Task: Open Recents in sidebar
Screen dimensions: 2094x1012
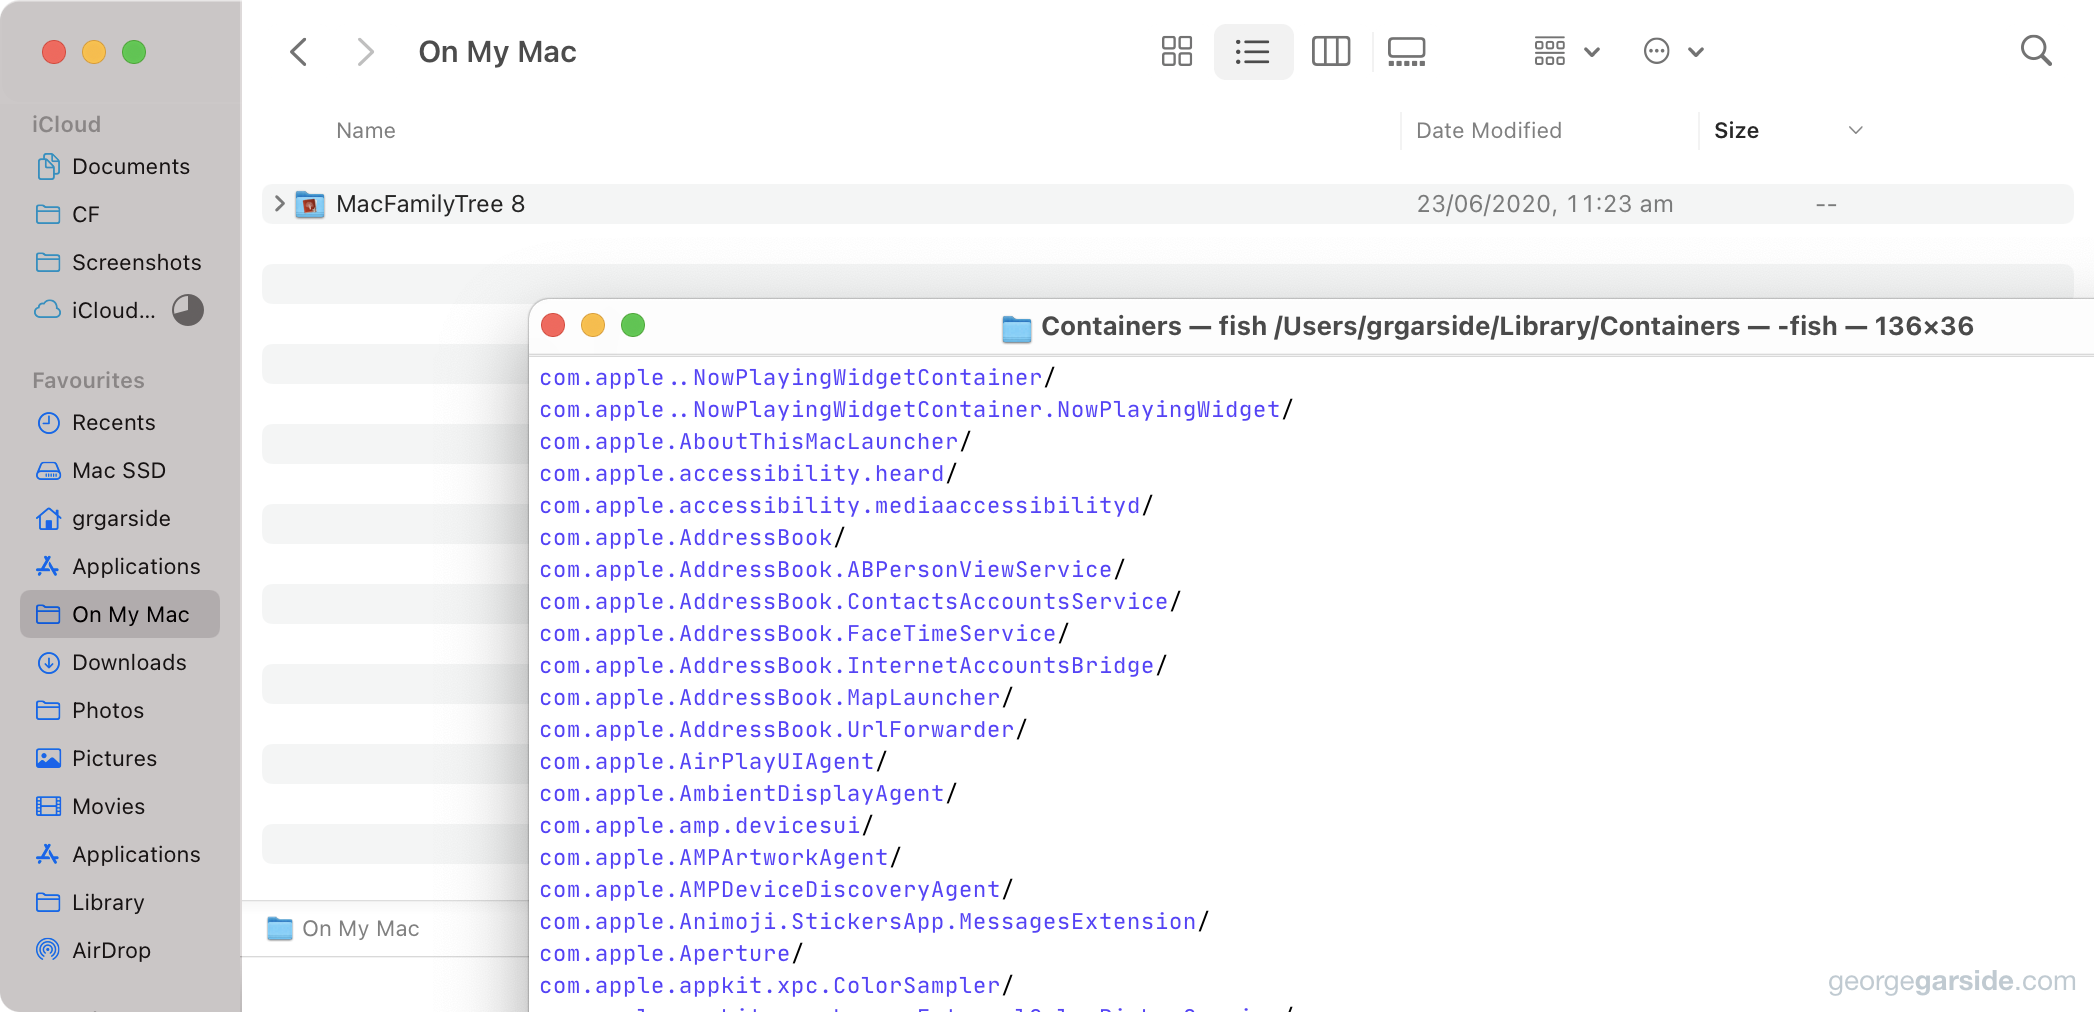Action: pyautogui.click(x=120, y=422)
